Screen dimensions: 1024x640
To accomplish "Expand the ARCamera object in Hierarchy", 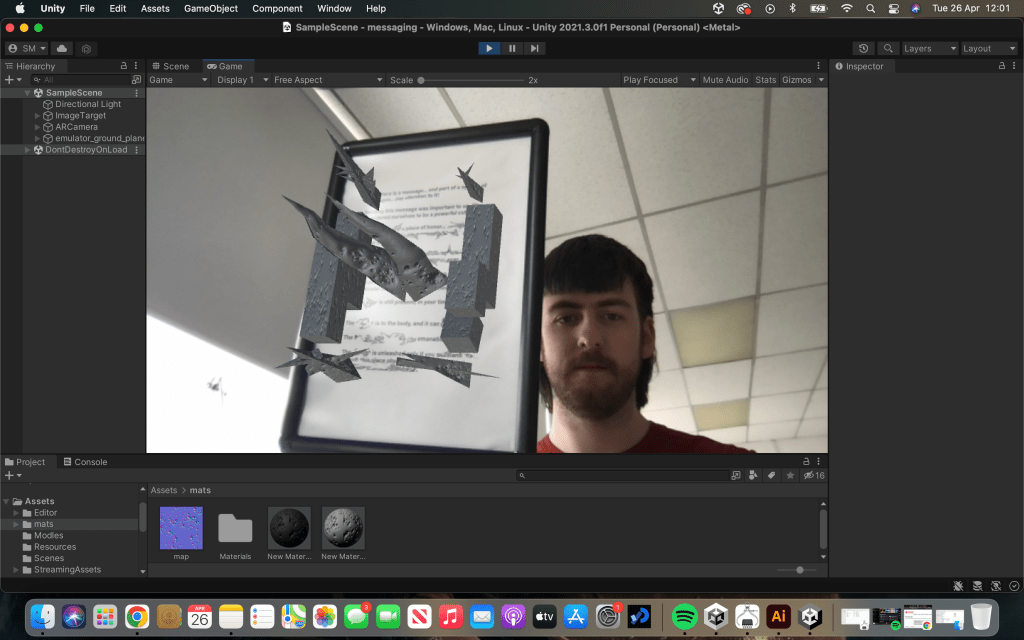I will [x=37, y=127].
